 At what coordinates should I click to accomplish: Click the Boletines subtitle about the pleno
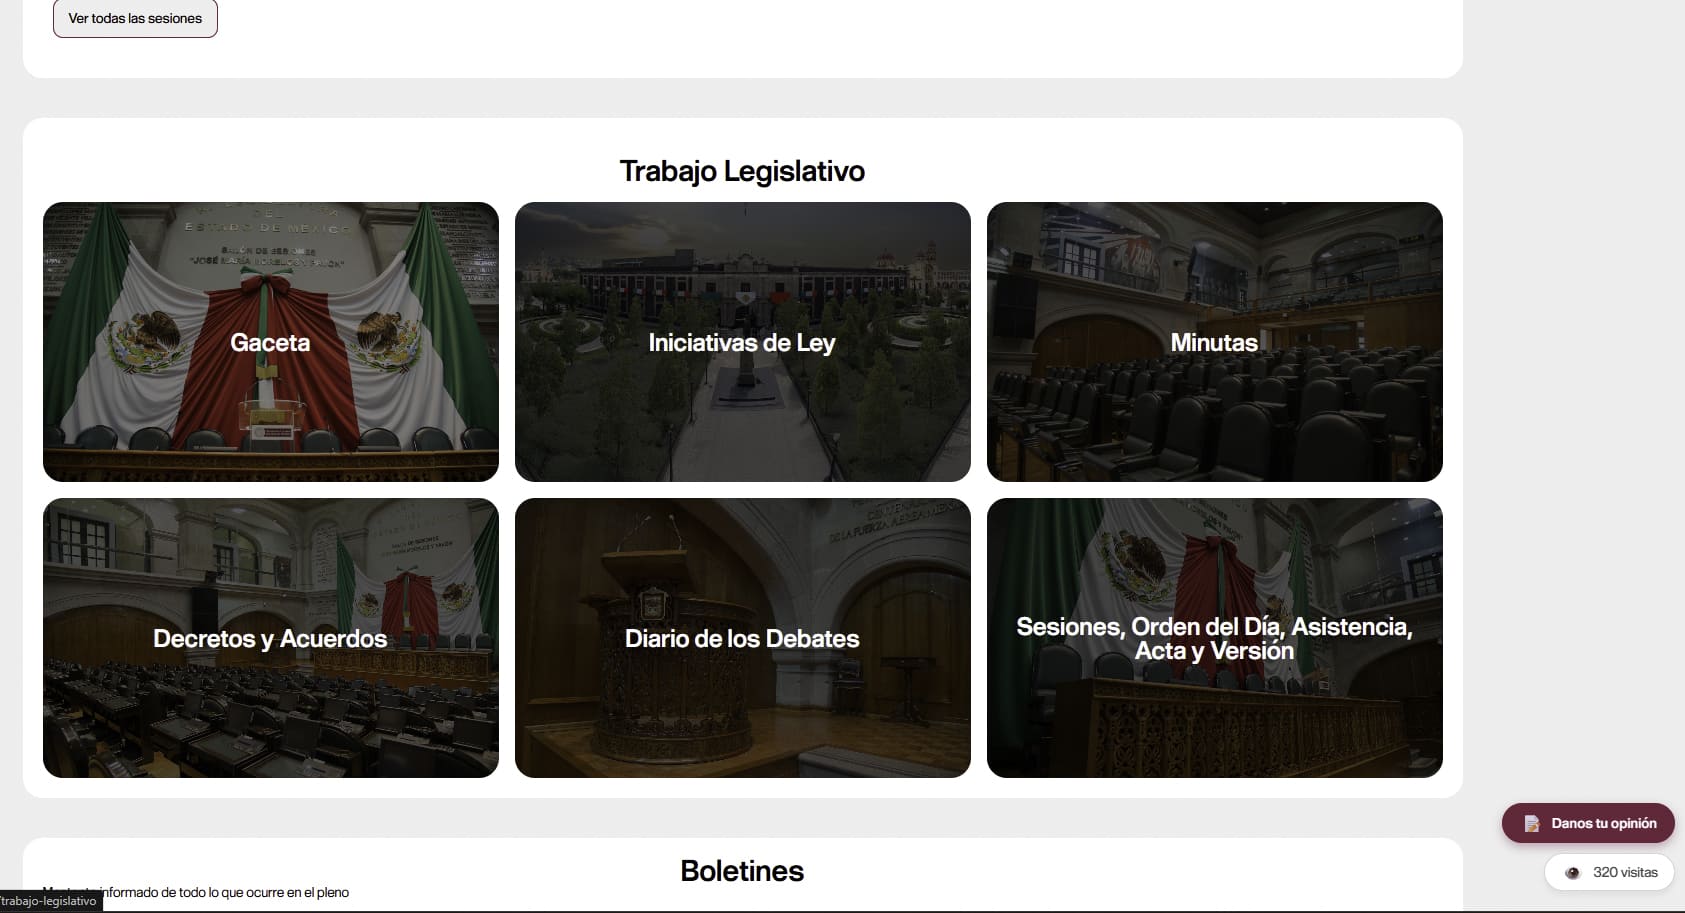click(x=196, y=892)
